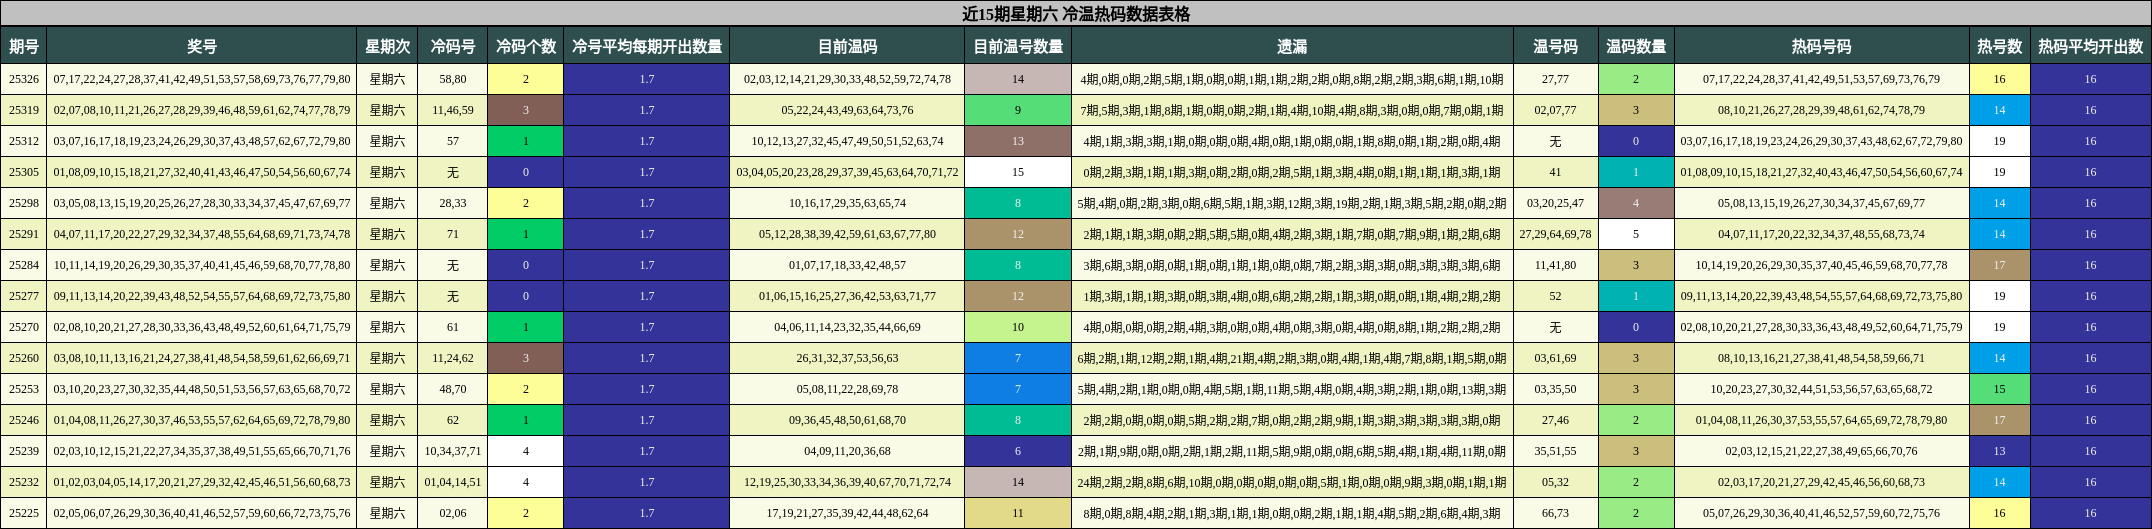Screen dimensions: 2152x529
Task: Click issue number 25225
Action: pos(24,513)
